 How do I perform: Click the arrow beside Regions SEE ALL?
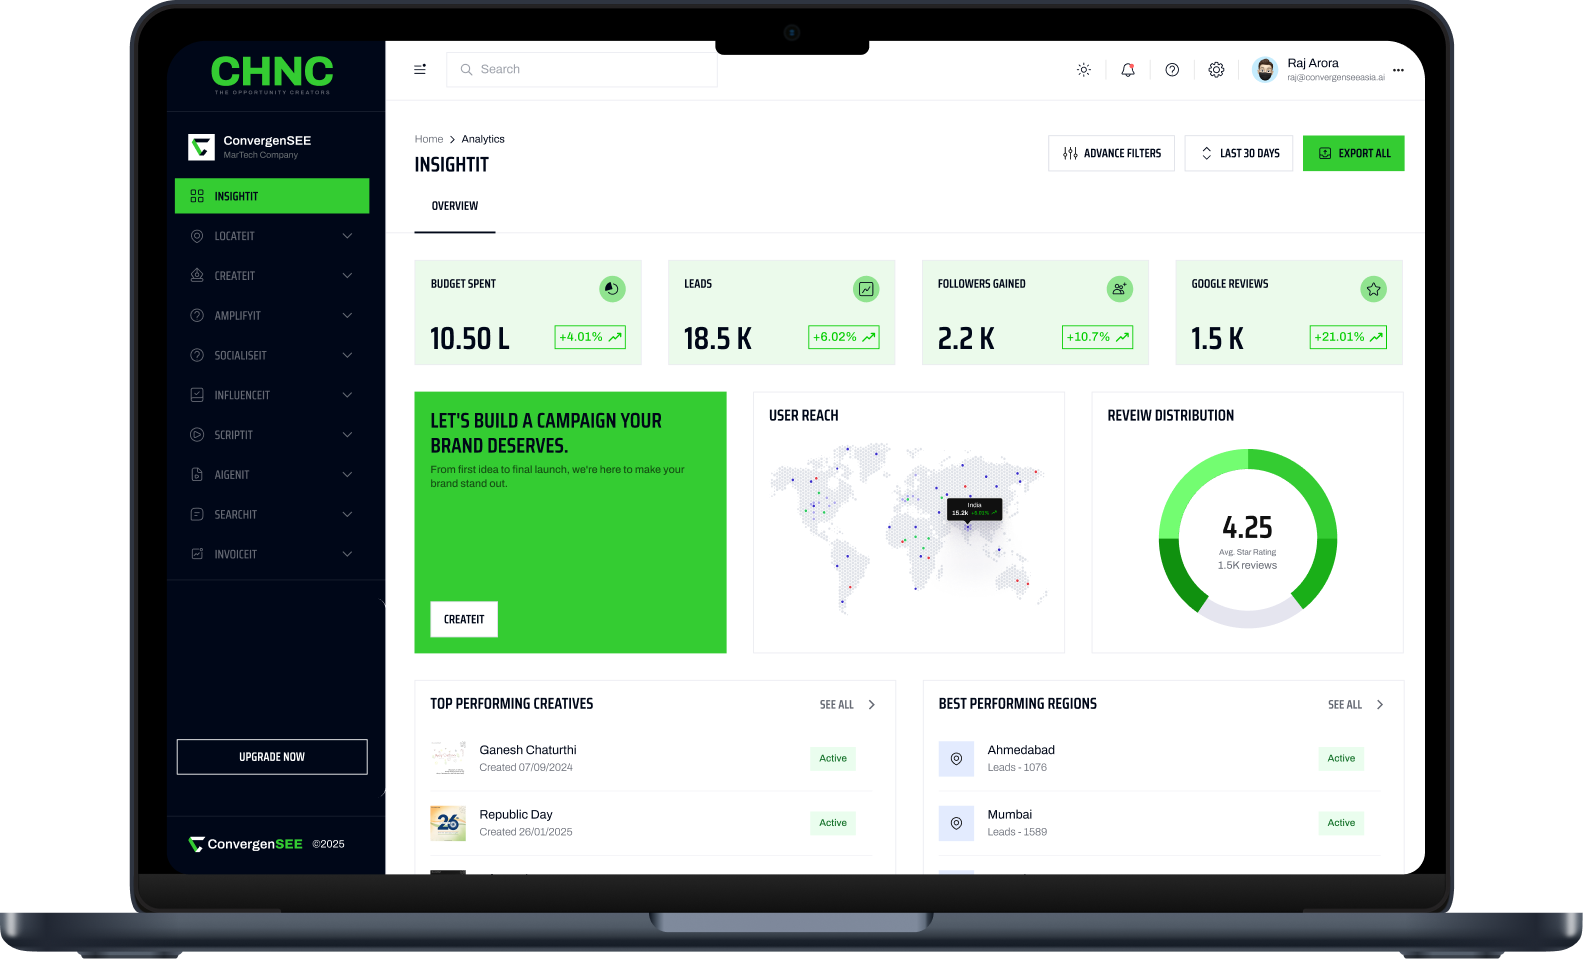tap(1380, 705)
